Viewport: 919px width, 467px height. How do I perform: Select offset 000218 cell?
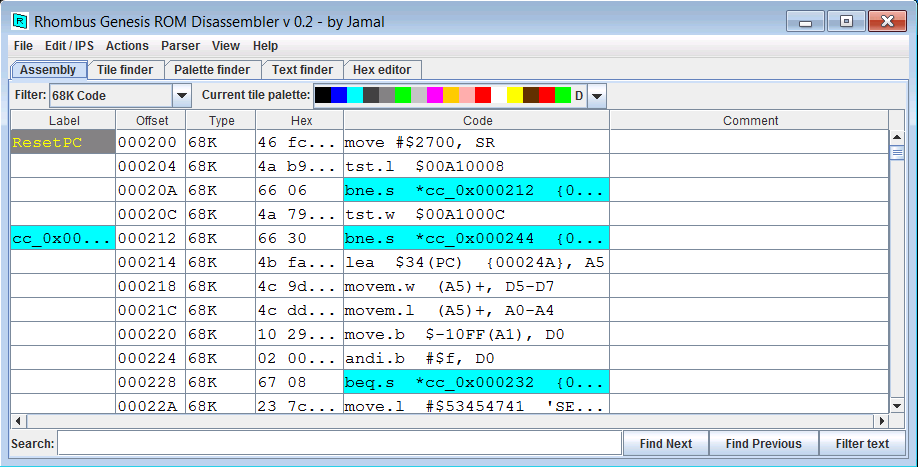tap(151, 287)
